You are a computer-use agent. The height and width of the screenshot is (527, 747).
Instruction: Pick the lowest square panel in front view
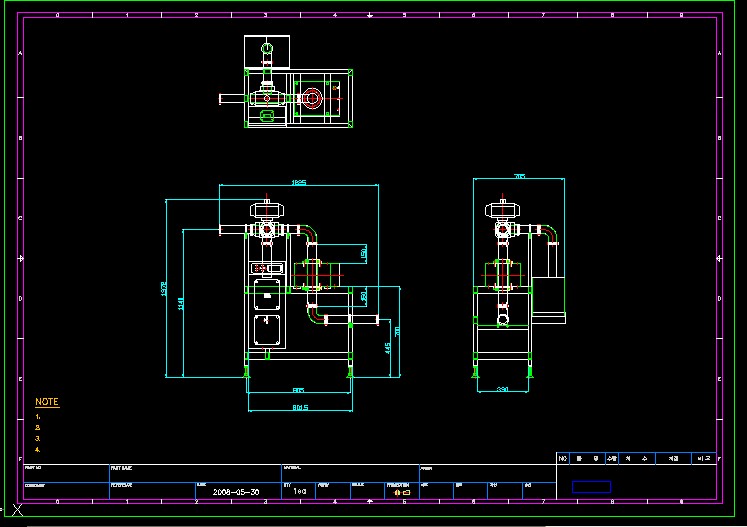pos(267,330)
